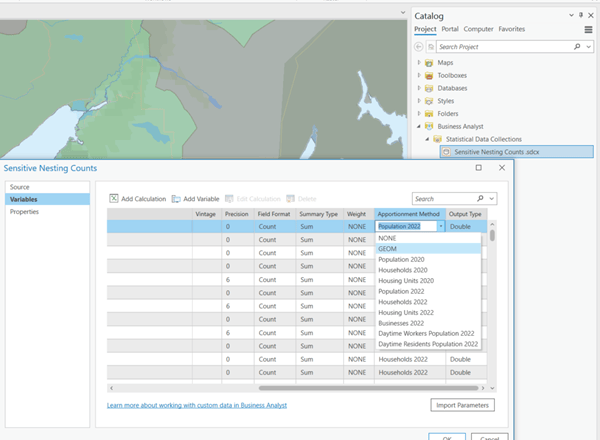
Task: Click the OK button
Action: point(447,437)
